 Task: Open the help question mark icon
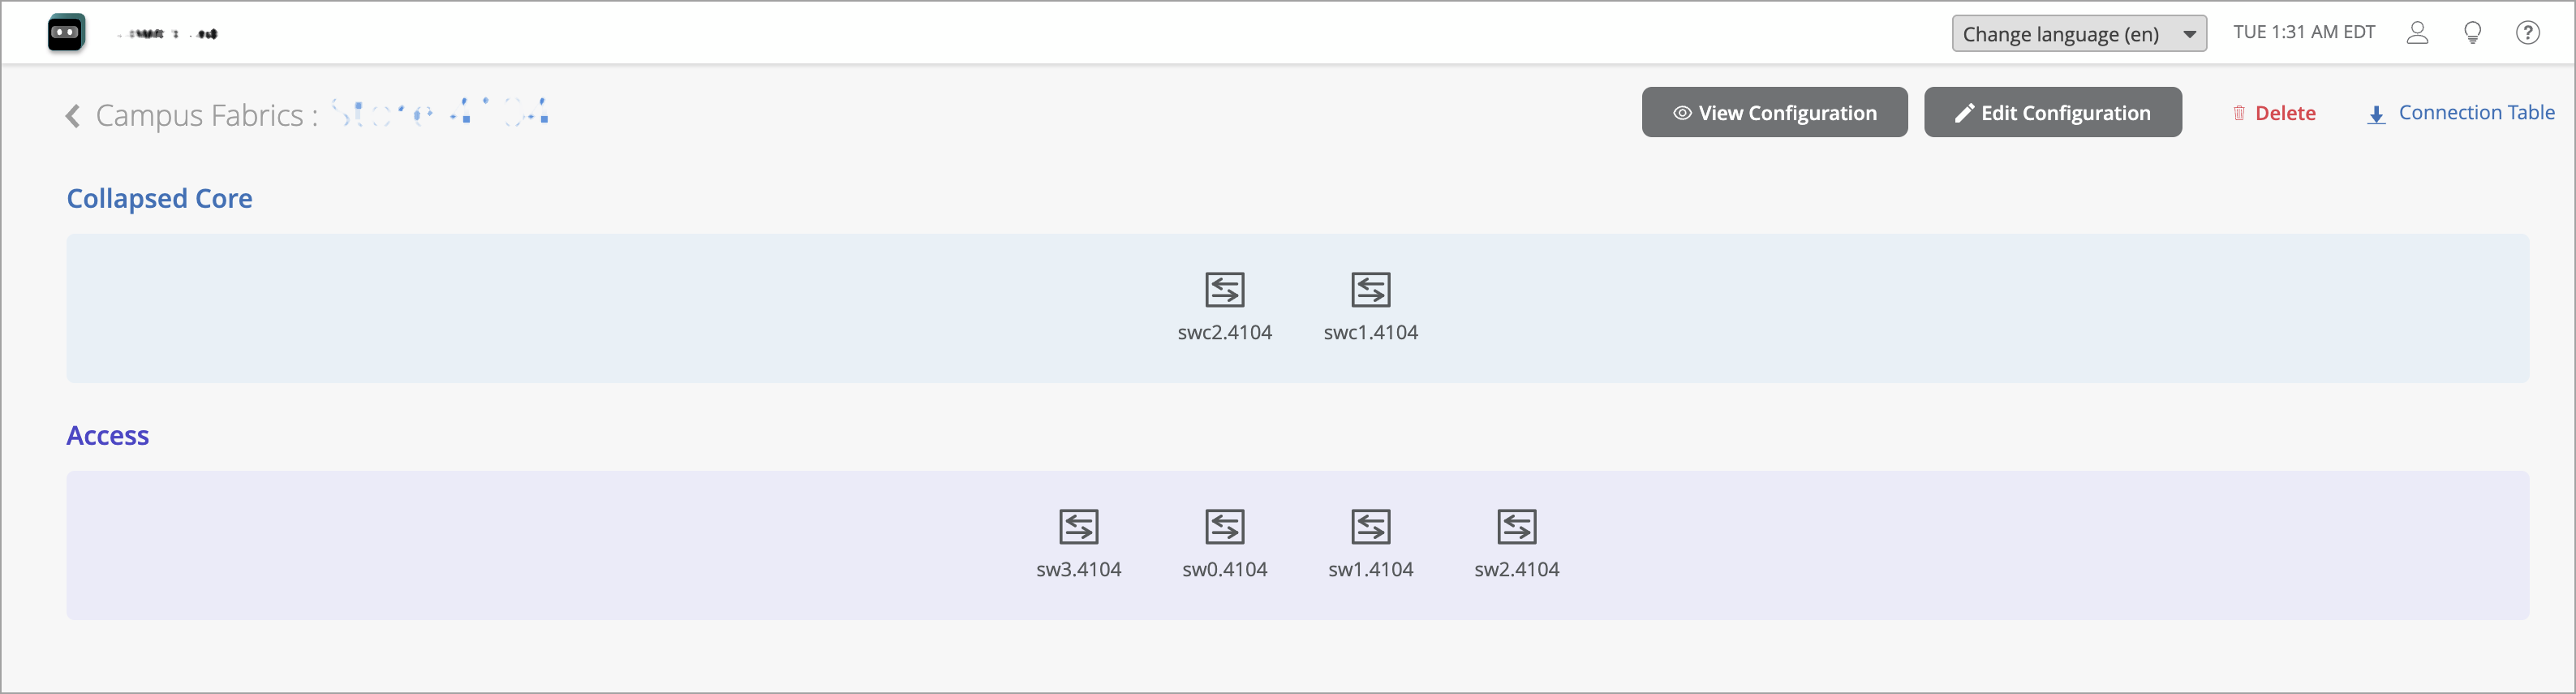2527,33
